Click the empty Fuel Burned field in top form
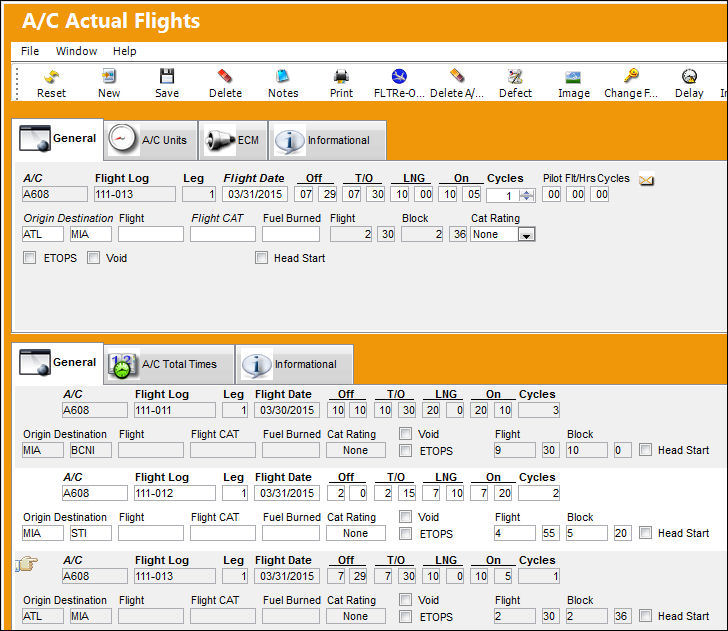 (291, 234)
